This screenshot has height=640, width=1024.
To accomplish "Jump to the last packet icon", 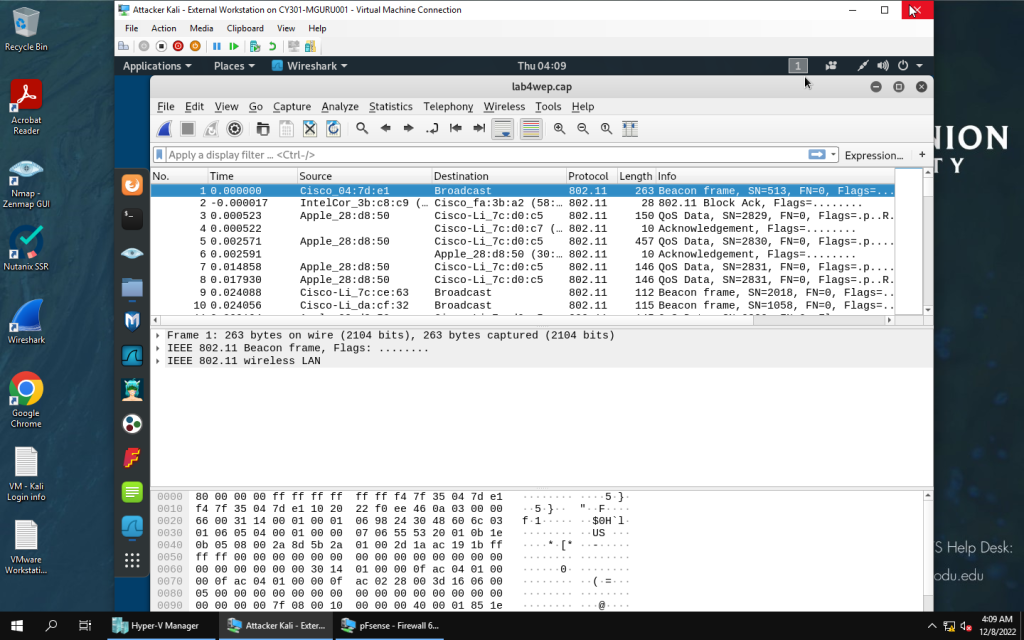I will (479, 129).
